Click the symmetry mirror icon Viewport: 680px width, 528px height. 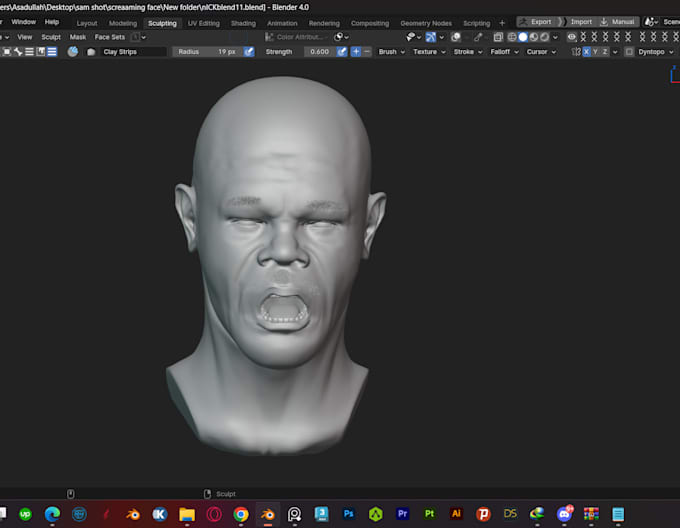(576, 52)
